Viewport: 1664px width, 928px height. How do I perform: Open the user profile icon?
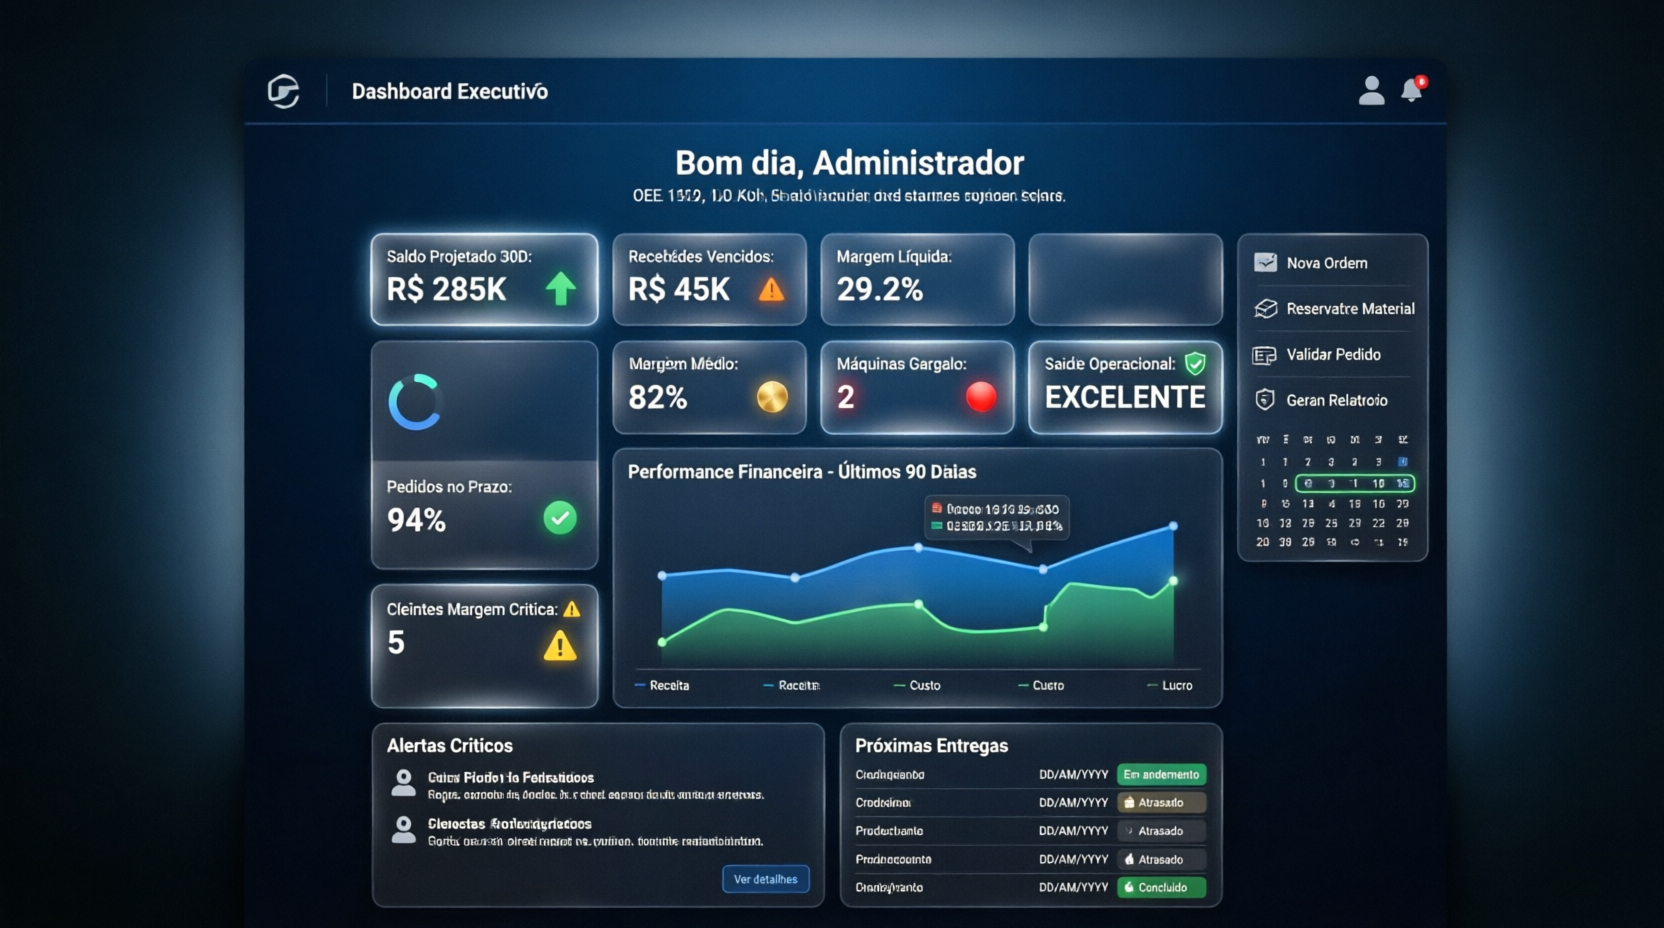[x=1371, y=91]
